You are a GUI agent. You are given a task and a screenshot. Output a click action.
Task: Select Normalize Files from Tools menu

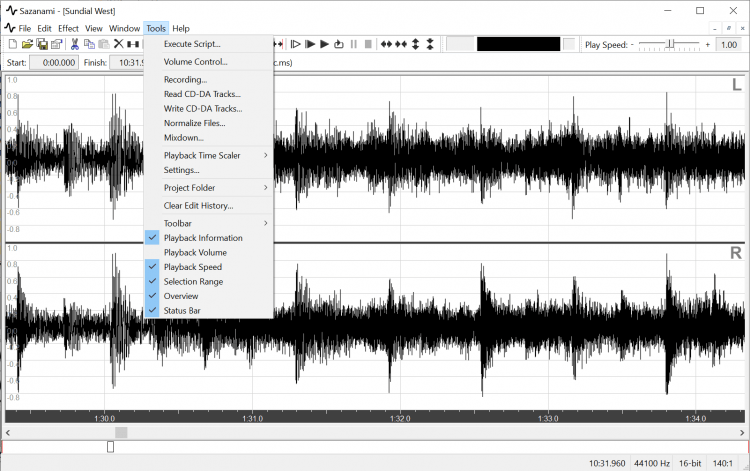pyautogui.click(x=194, y=123)
